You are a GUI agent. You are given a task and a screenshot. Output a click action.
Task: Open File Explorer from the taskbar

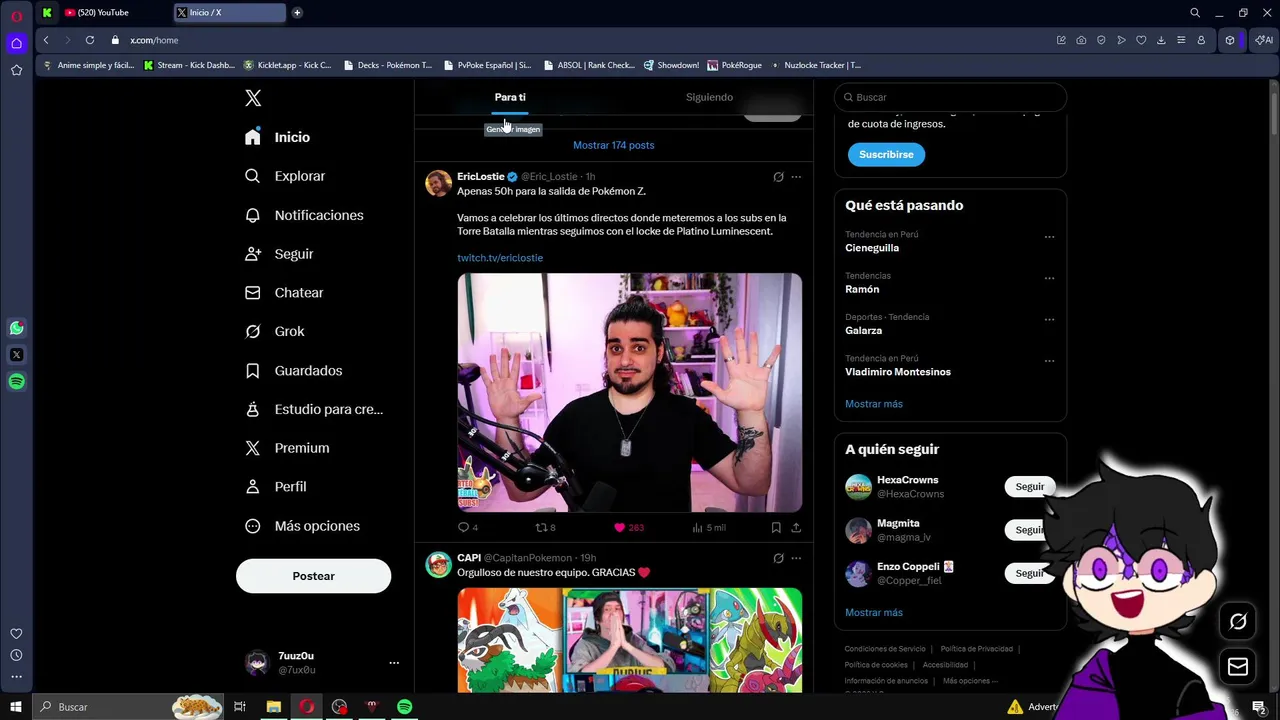[273, 707]
